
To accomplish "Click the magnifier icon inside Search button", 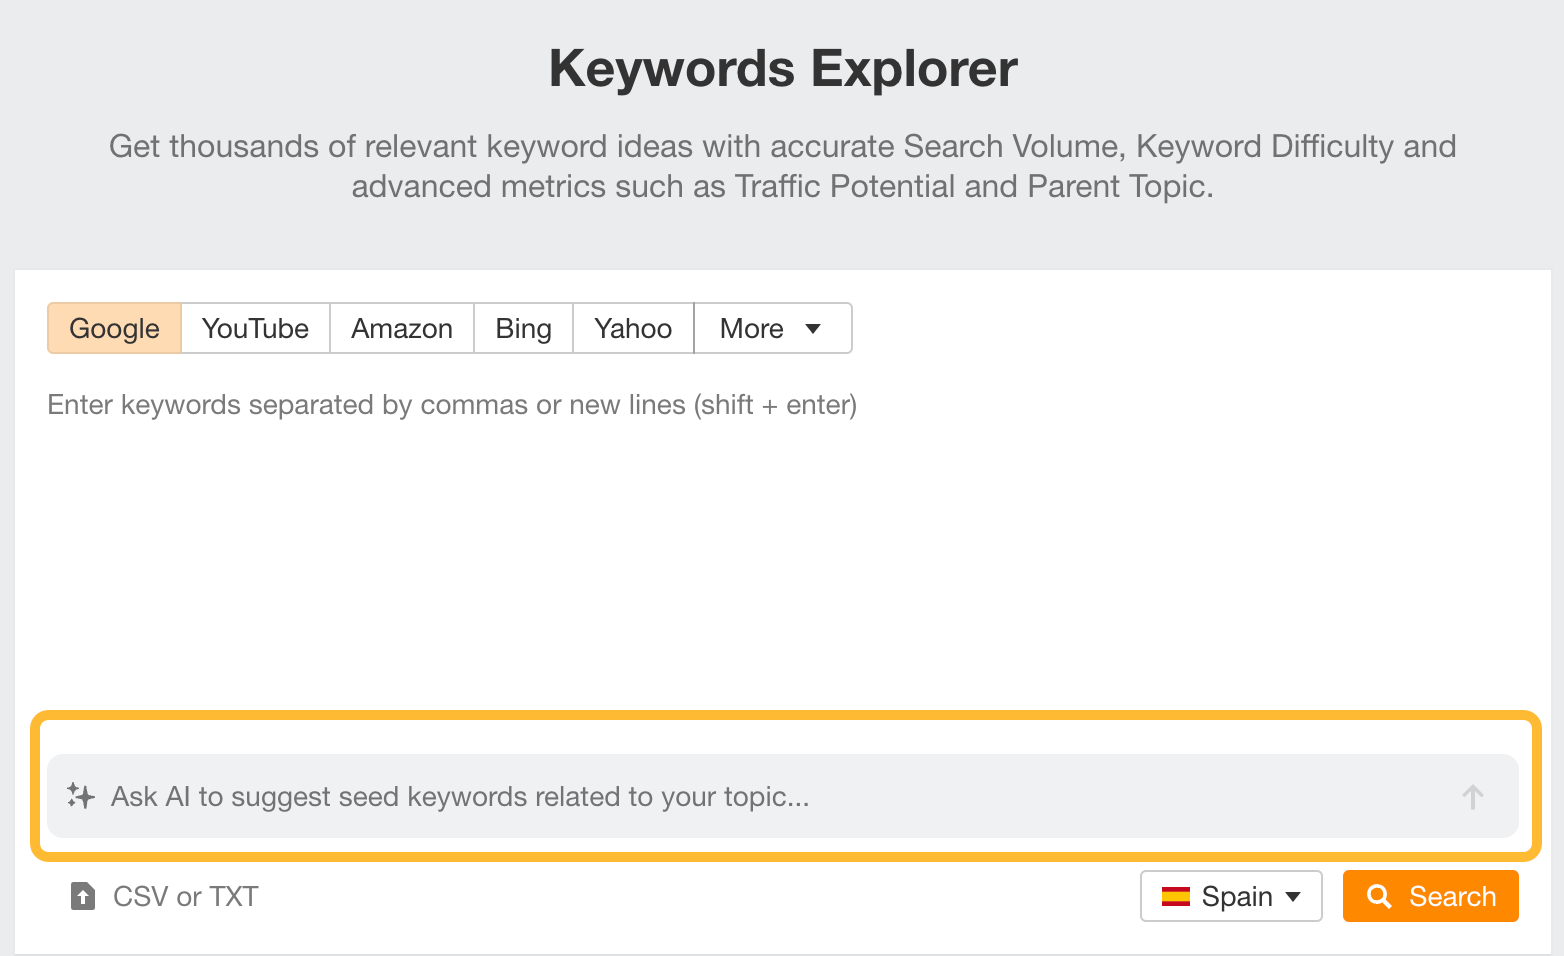I will point(1380,896).
